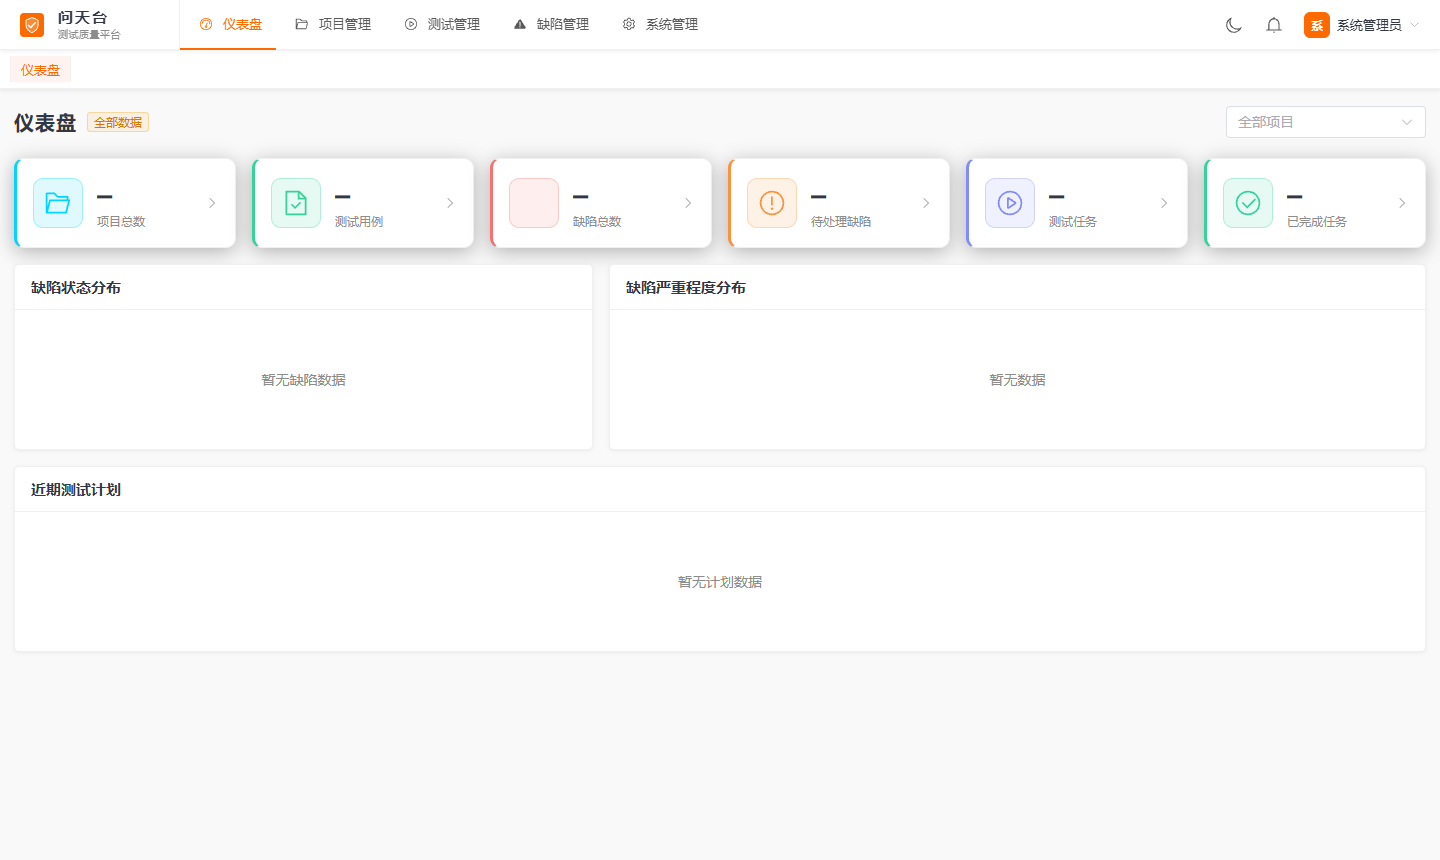This screenshot has height=860, width=1440.
Task: Open the 全部项目 project selector
Action: pos(1326,122)
